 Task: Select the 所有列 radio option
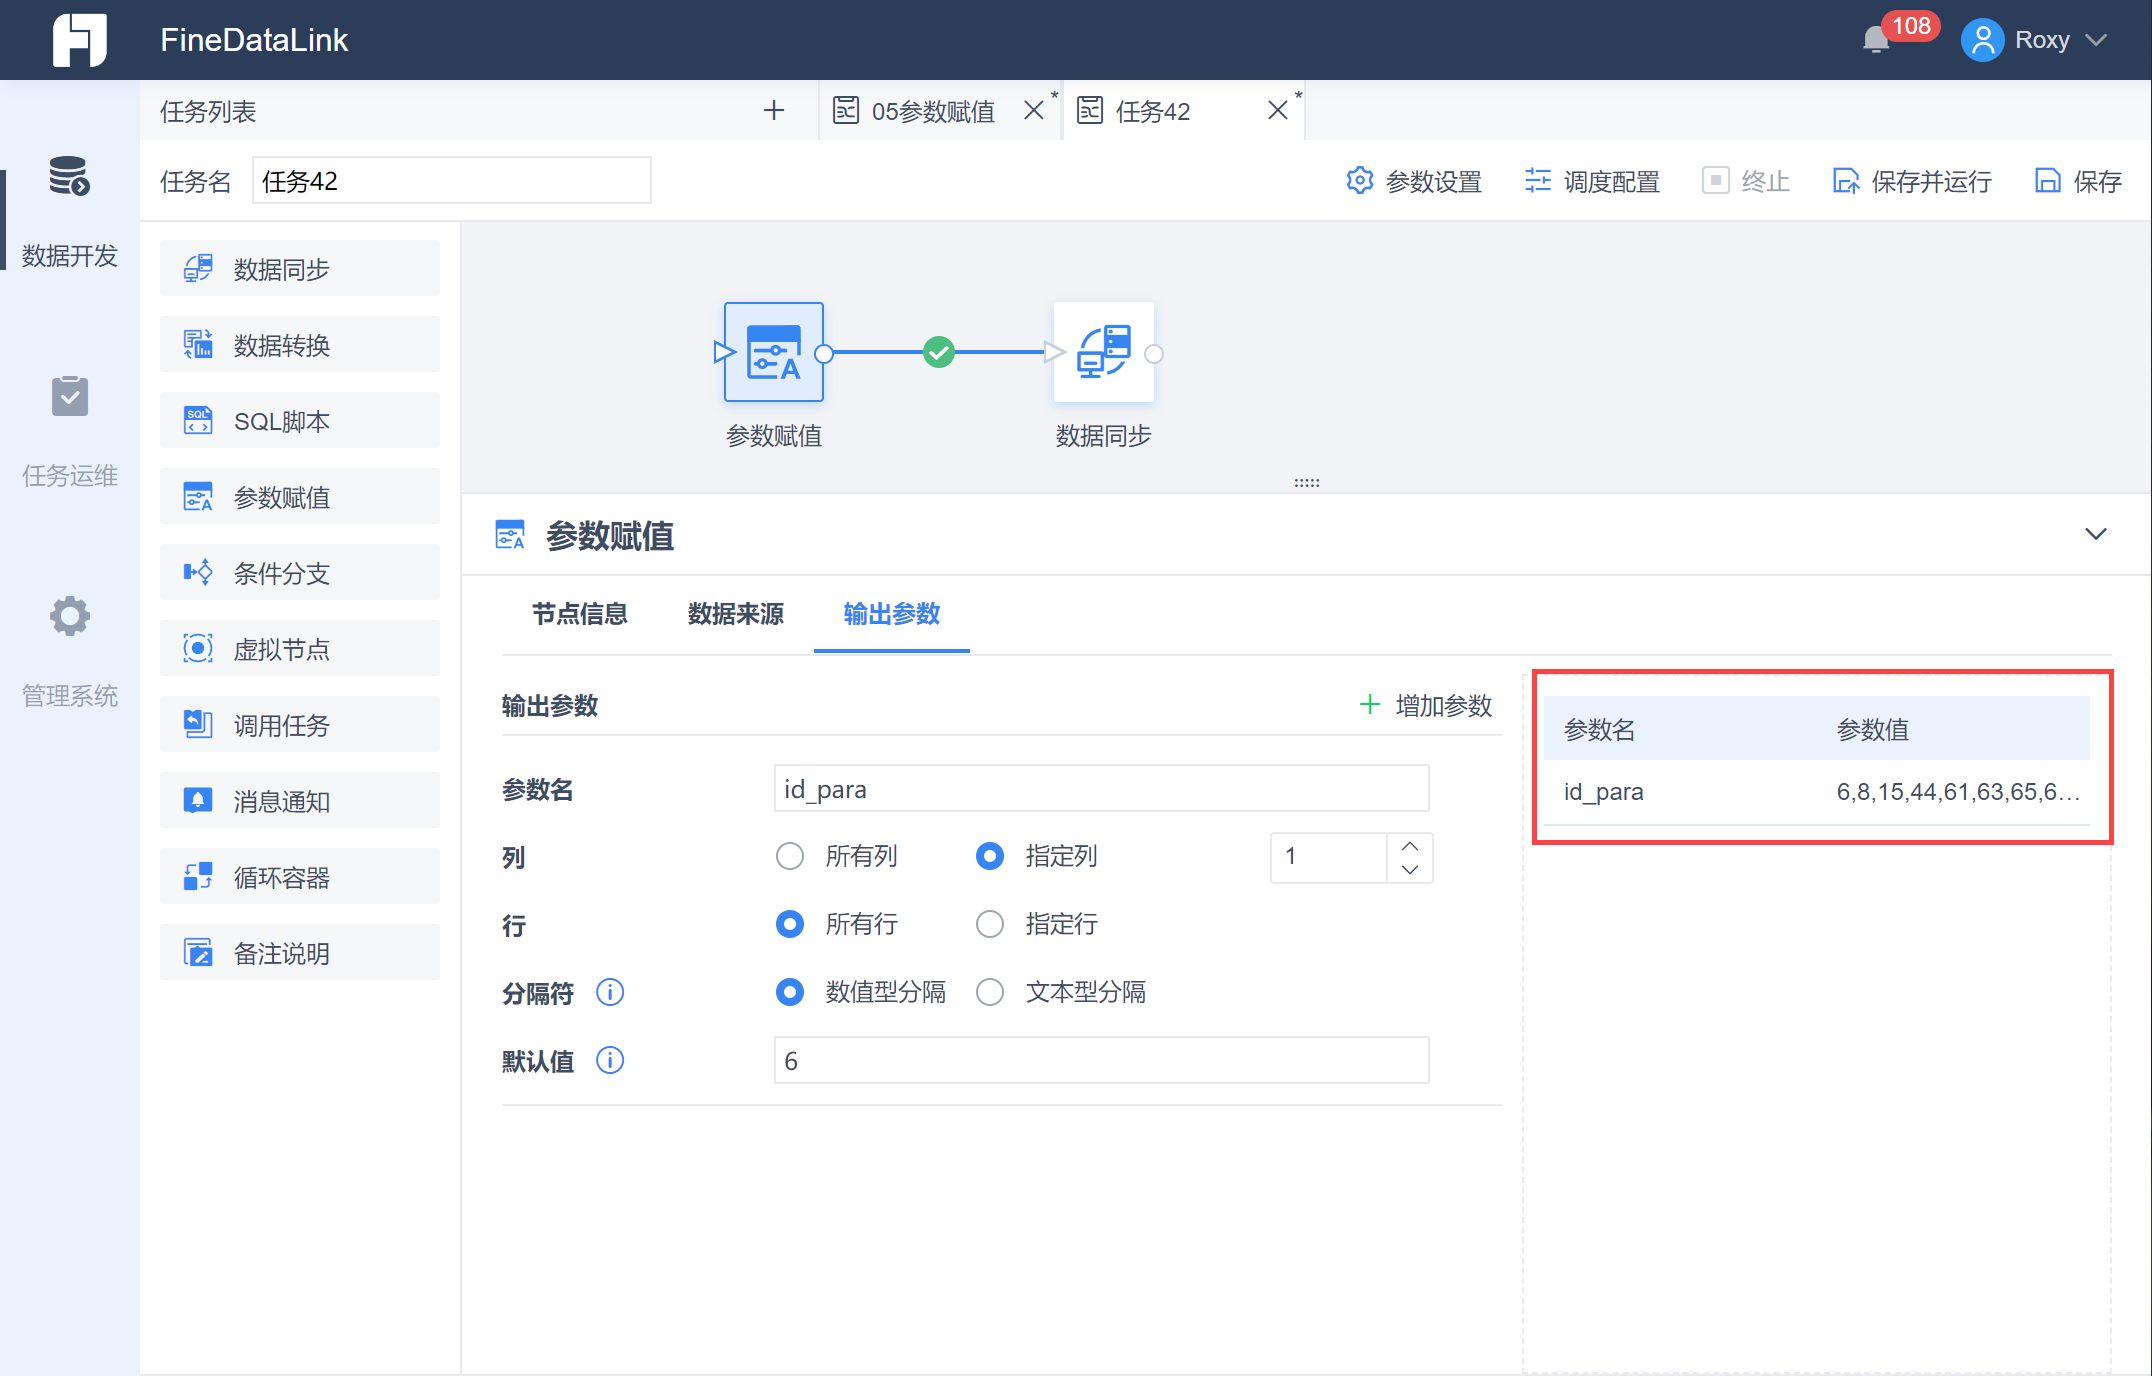pyautogui.click(x=790, y=856)
